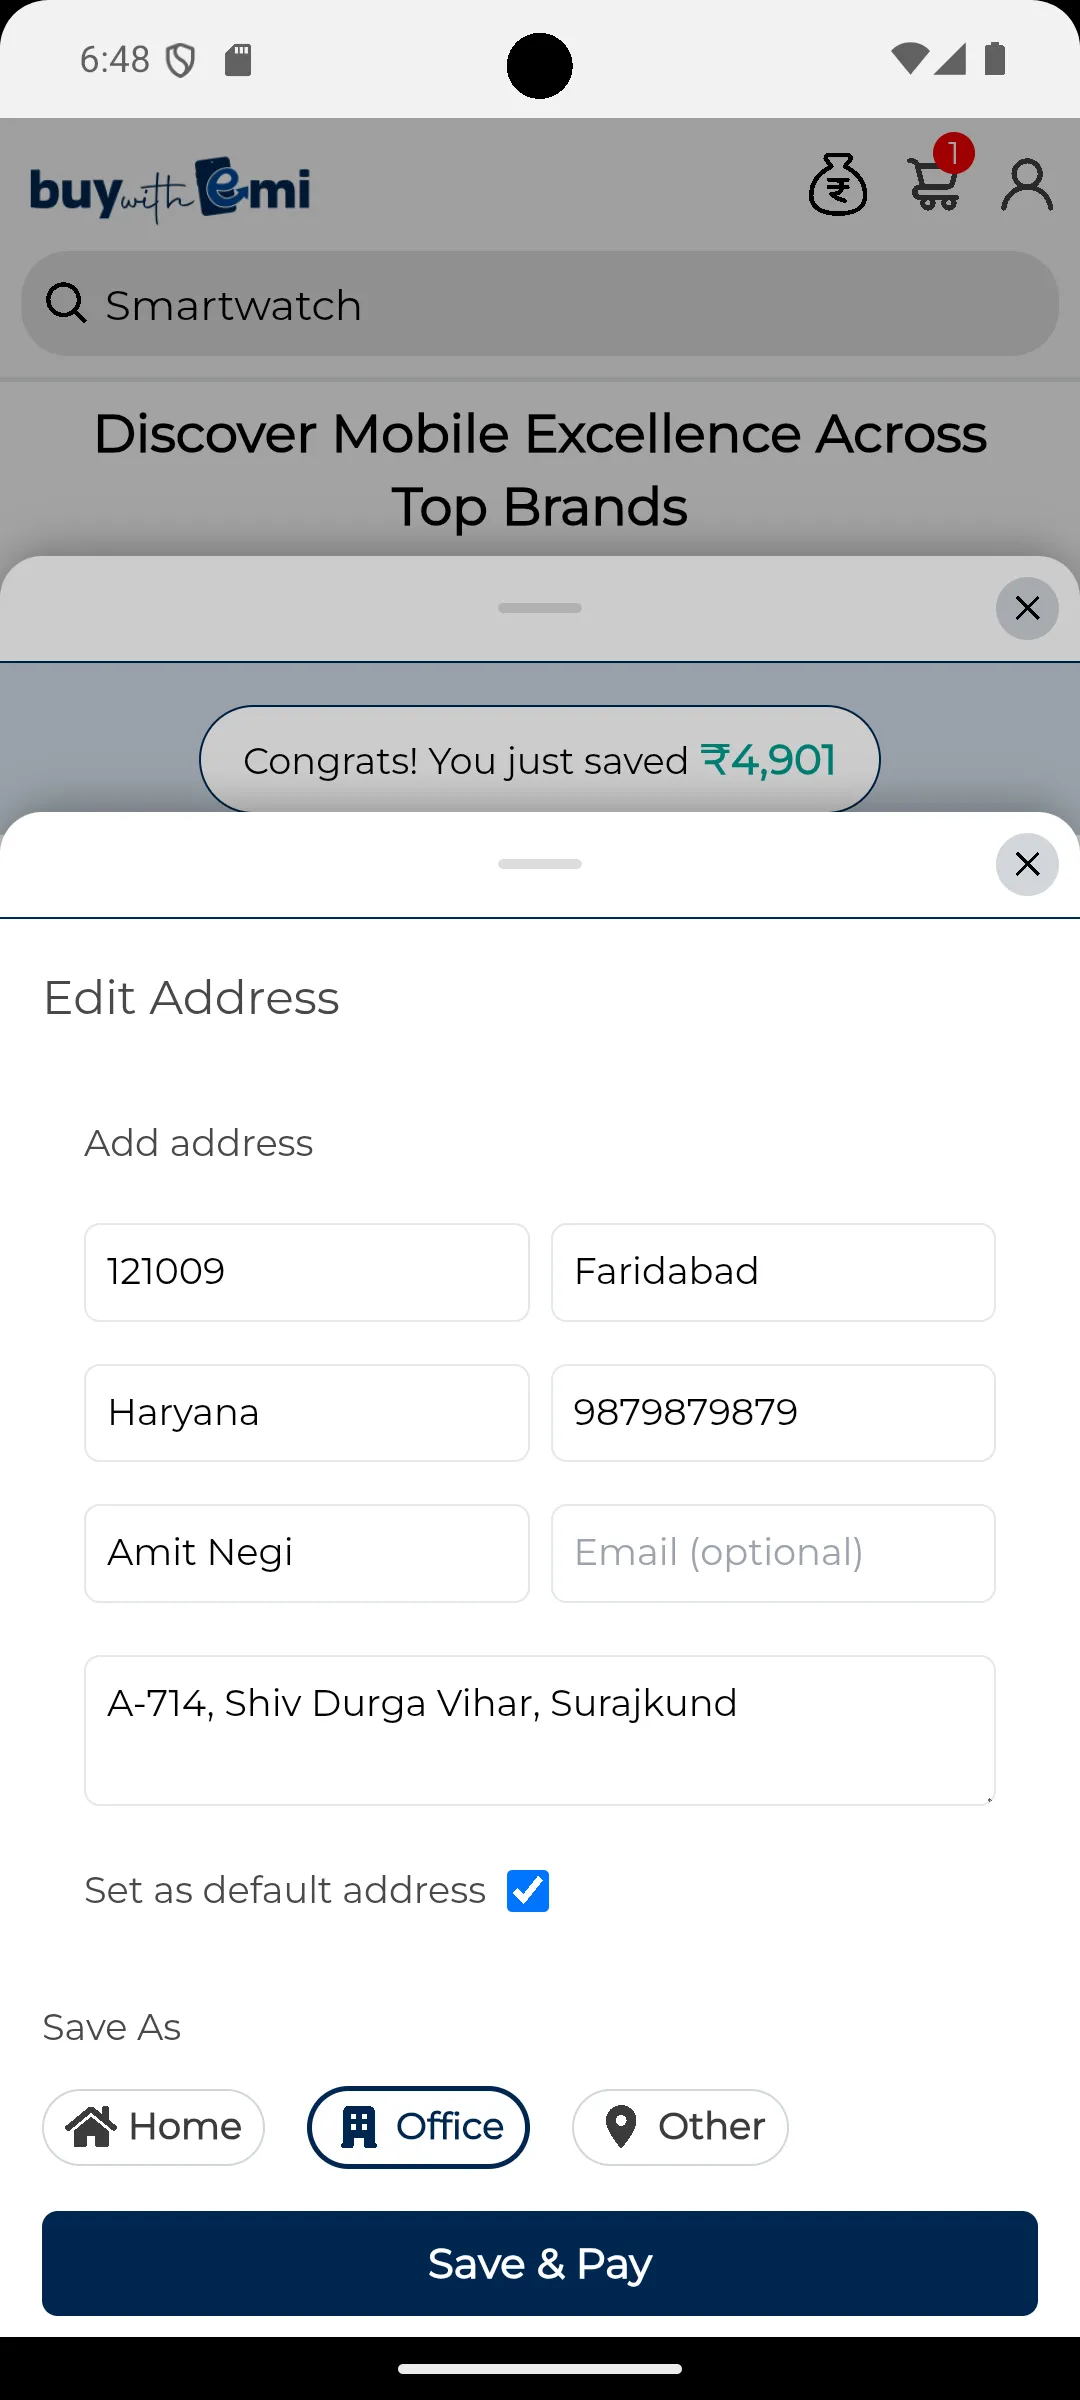
Task: Open the user profile icon
Action: point(1027,185)
